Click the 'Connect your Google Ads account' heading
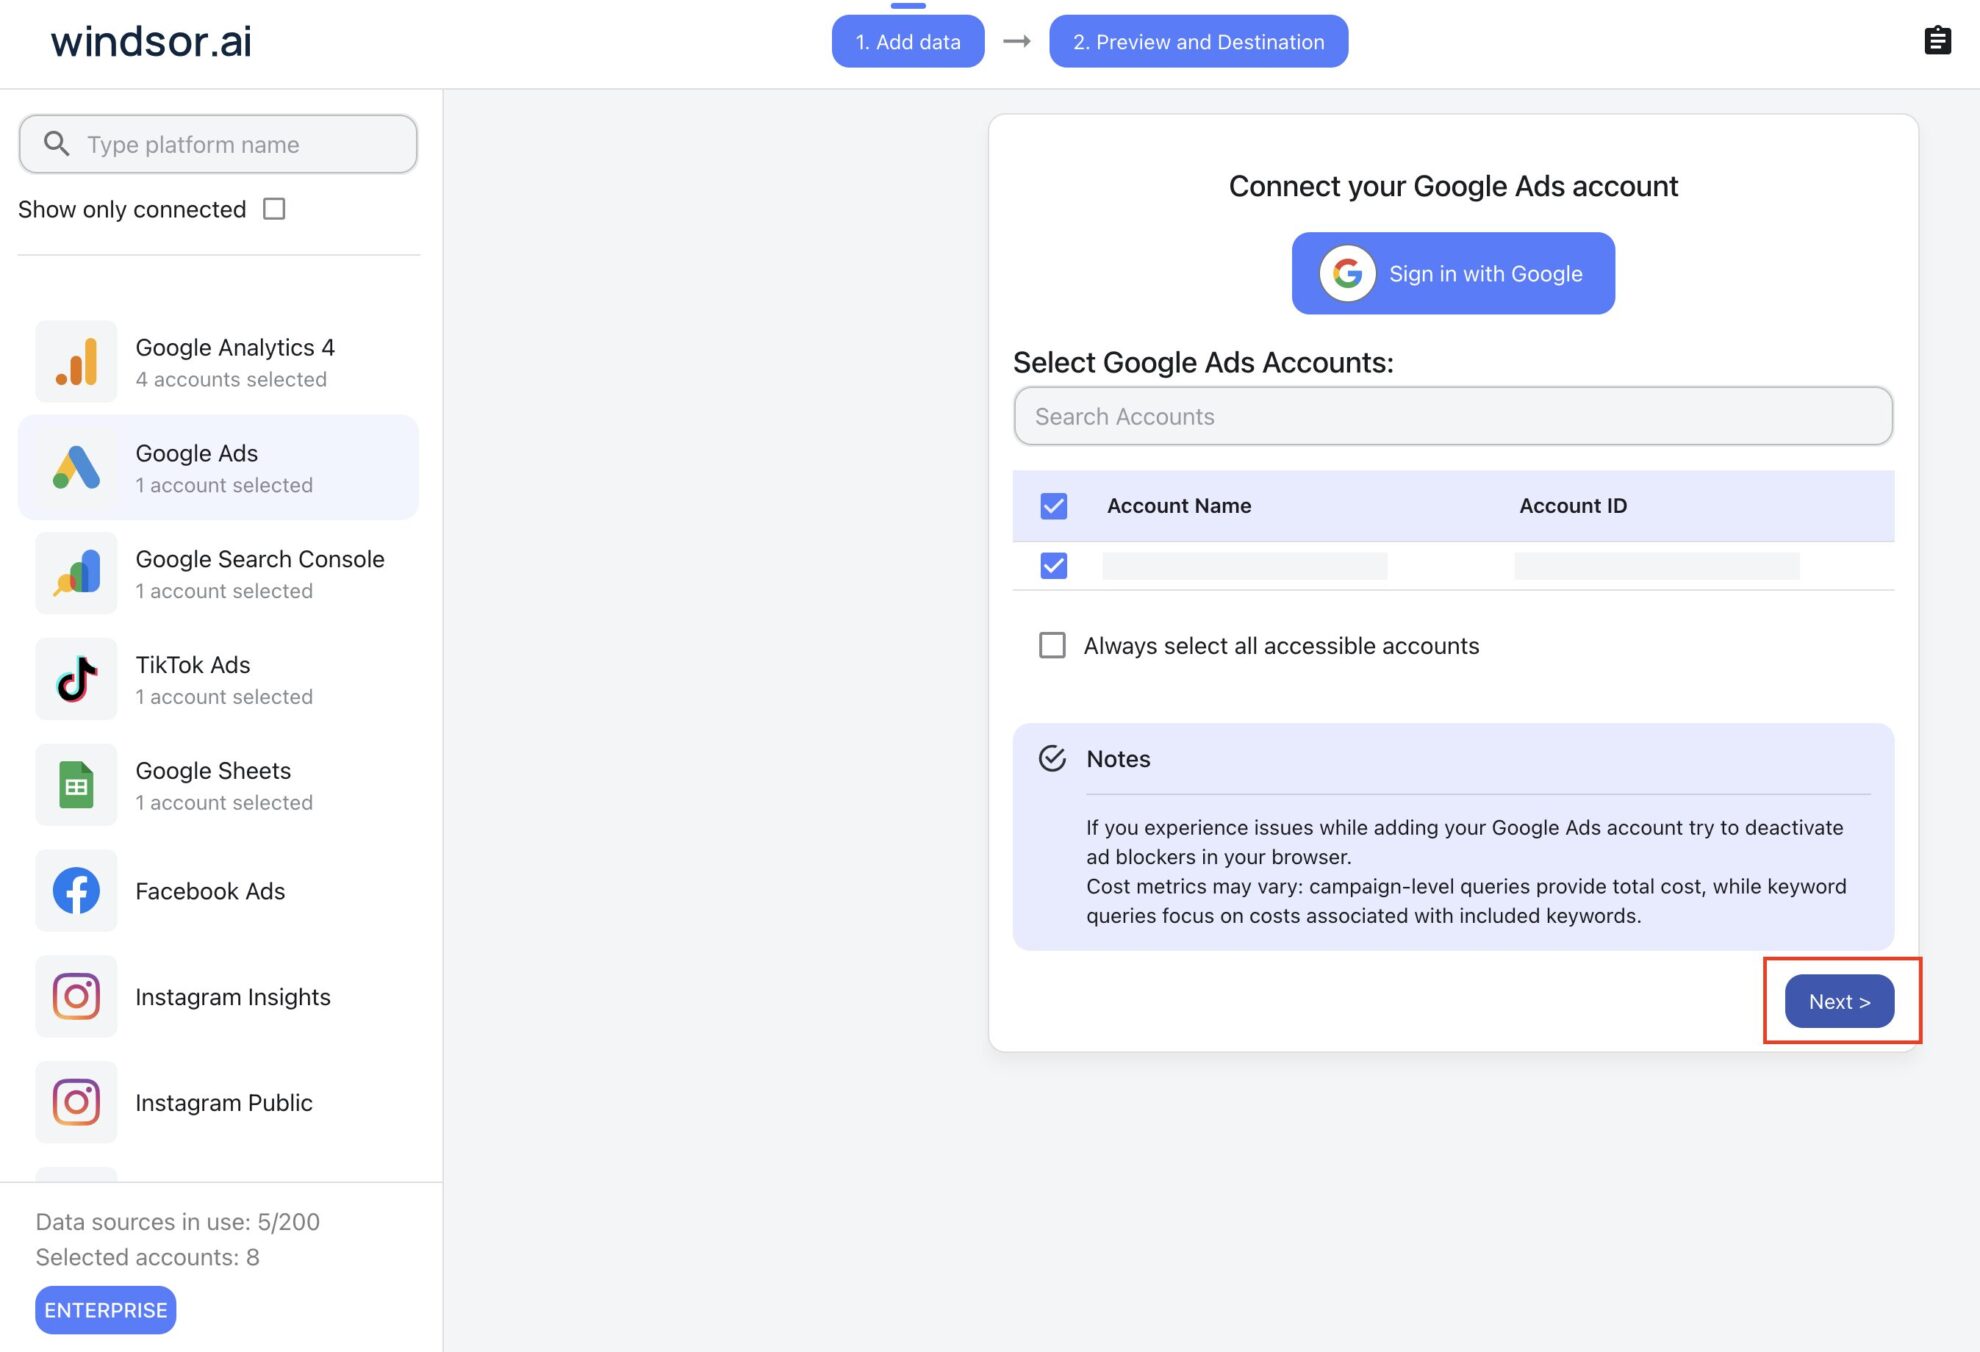Viewport: 1980px width, 1352px height. 1453,186
